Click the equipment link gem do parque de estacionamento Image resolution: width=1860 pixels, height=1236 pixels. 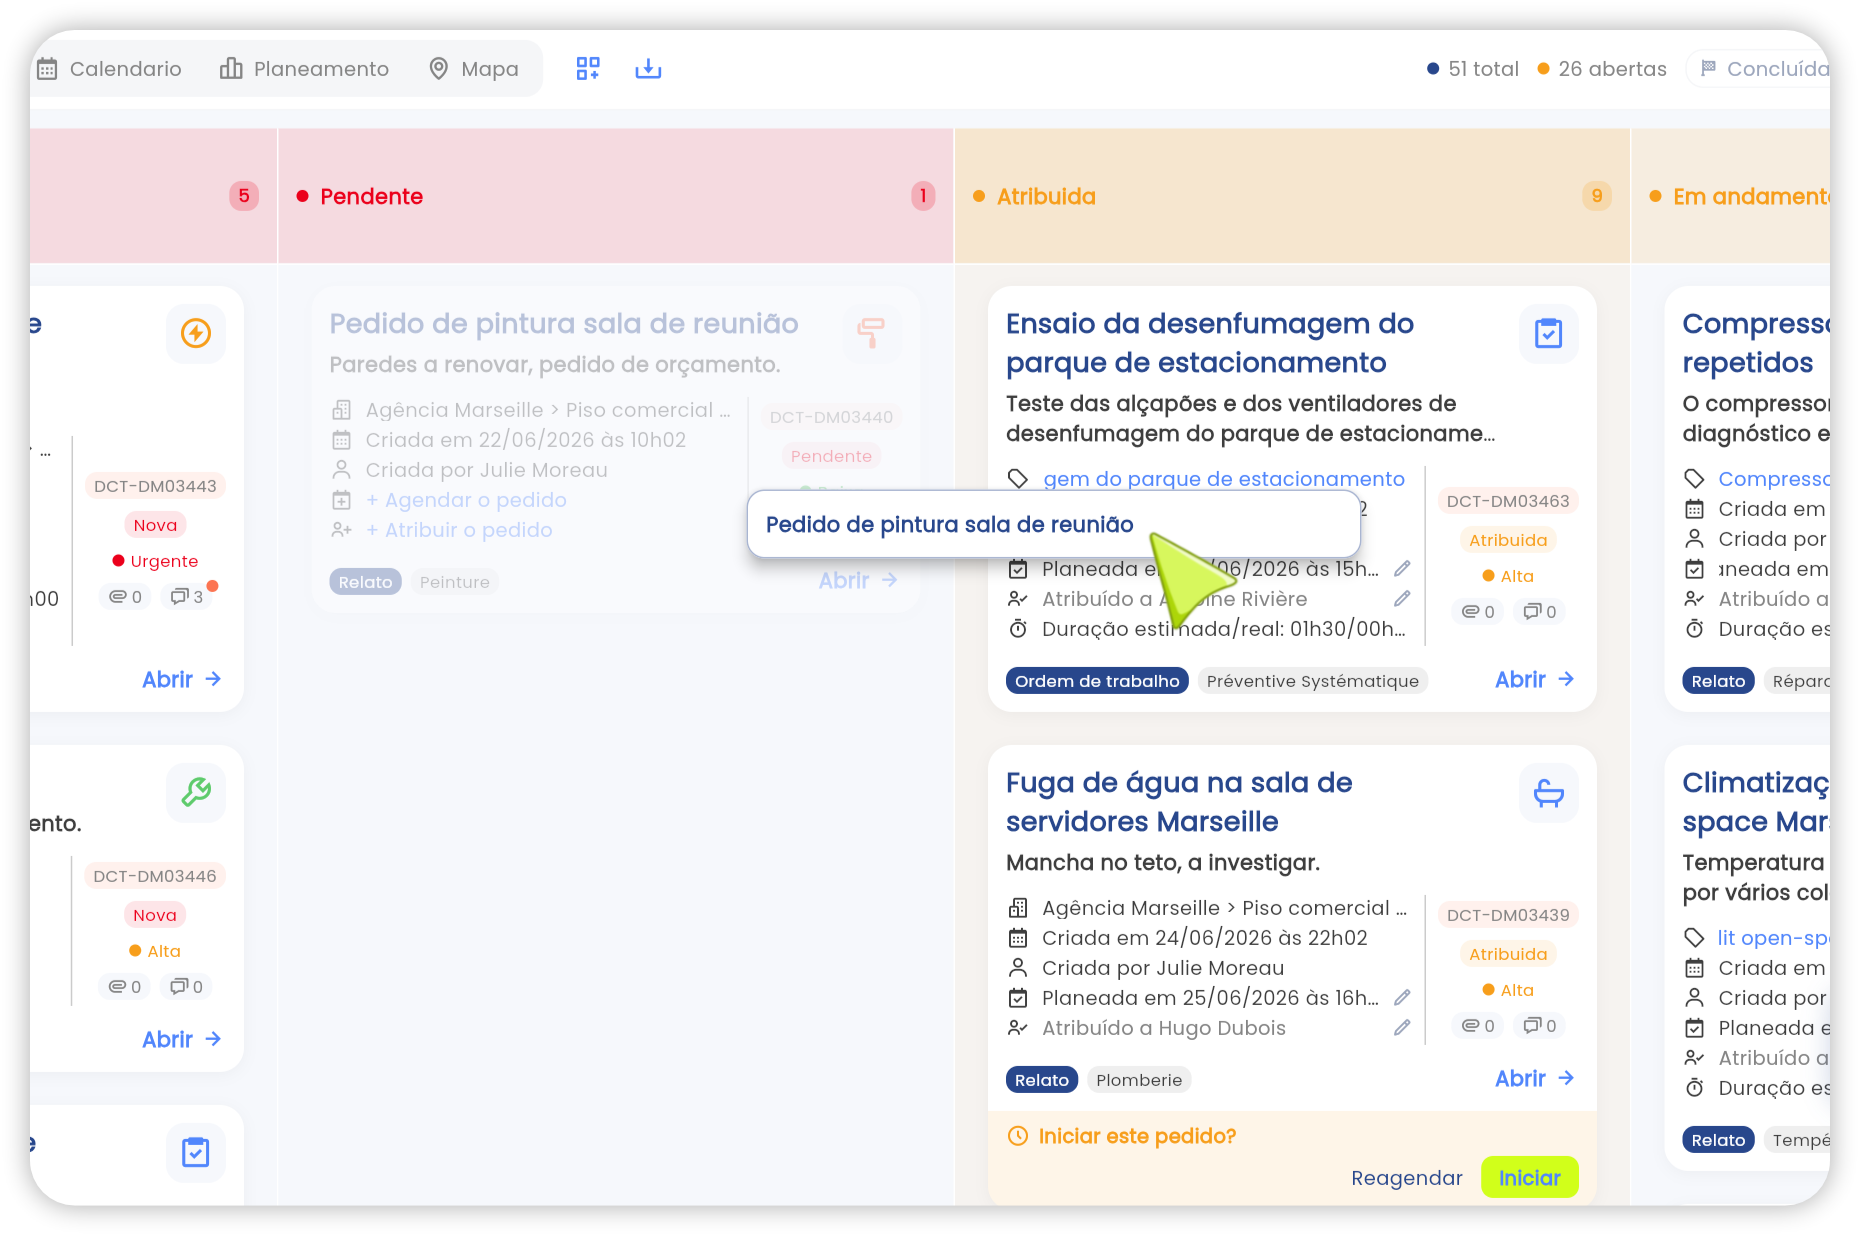pyautogui.click(x=1224, y=479)
